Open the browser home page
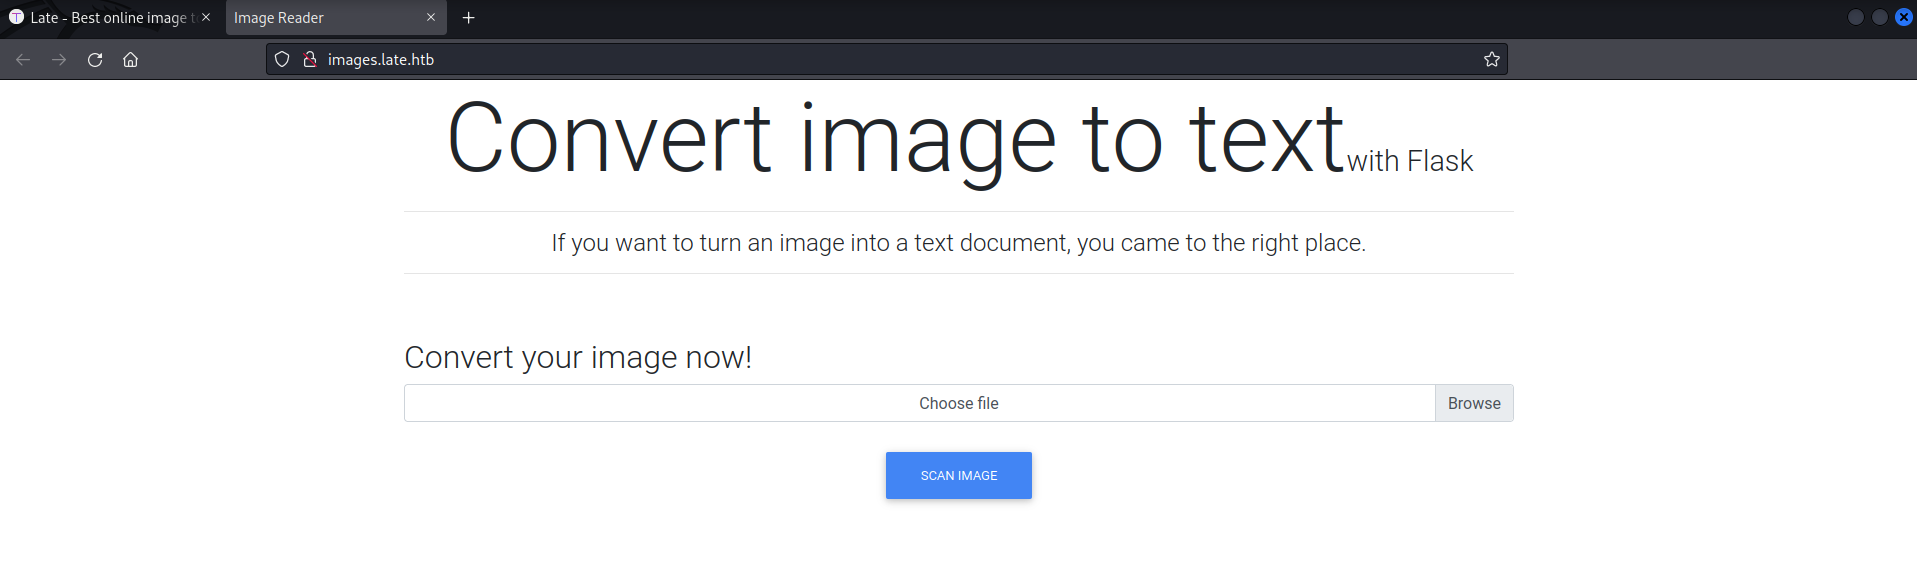Viewport: 1917px width, 580px height. pos(130,60)
